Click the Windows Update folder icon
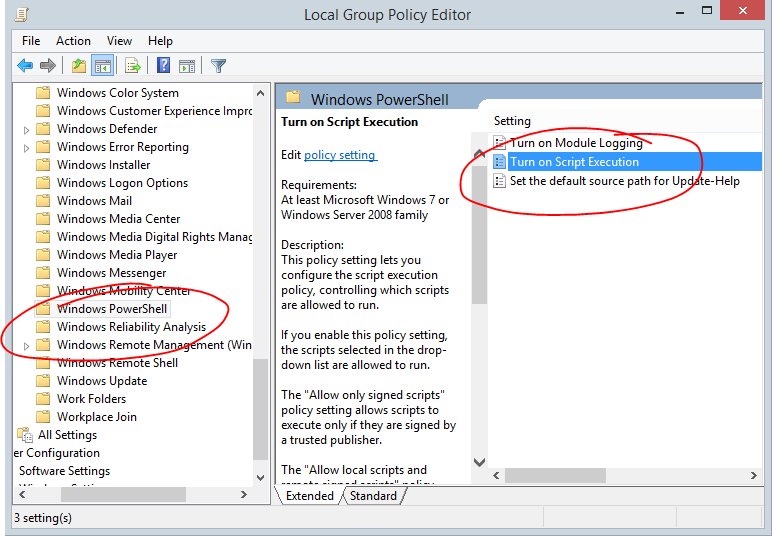 [43, 380]
